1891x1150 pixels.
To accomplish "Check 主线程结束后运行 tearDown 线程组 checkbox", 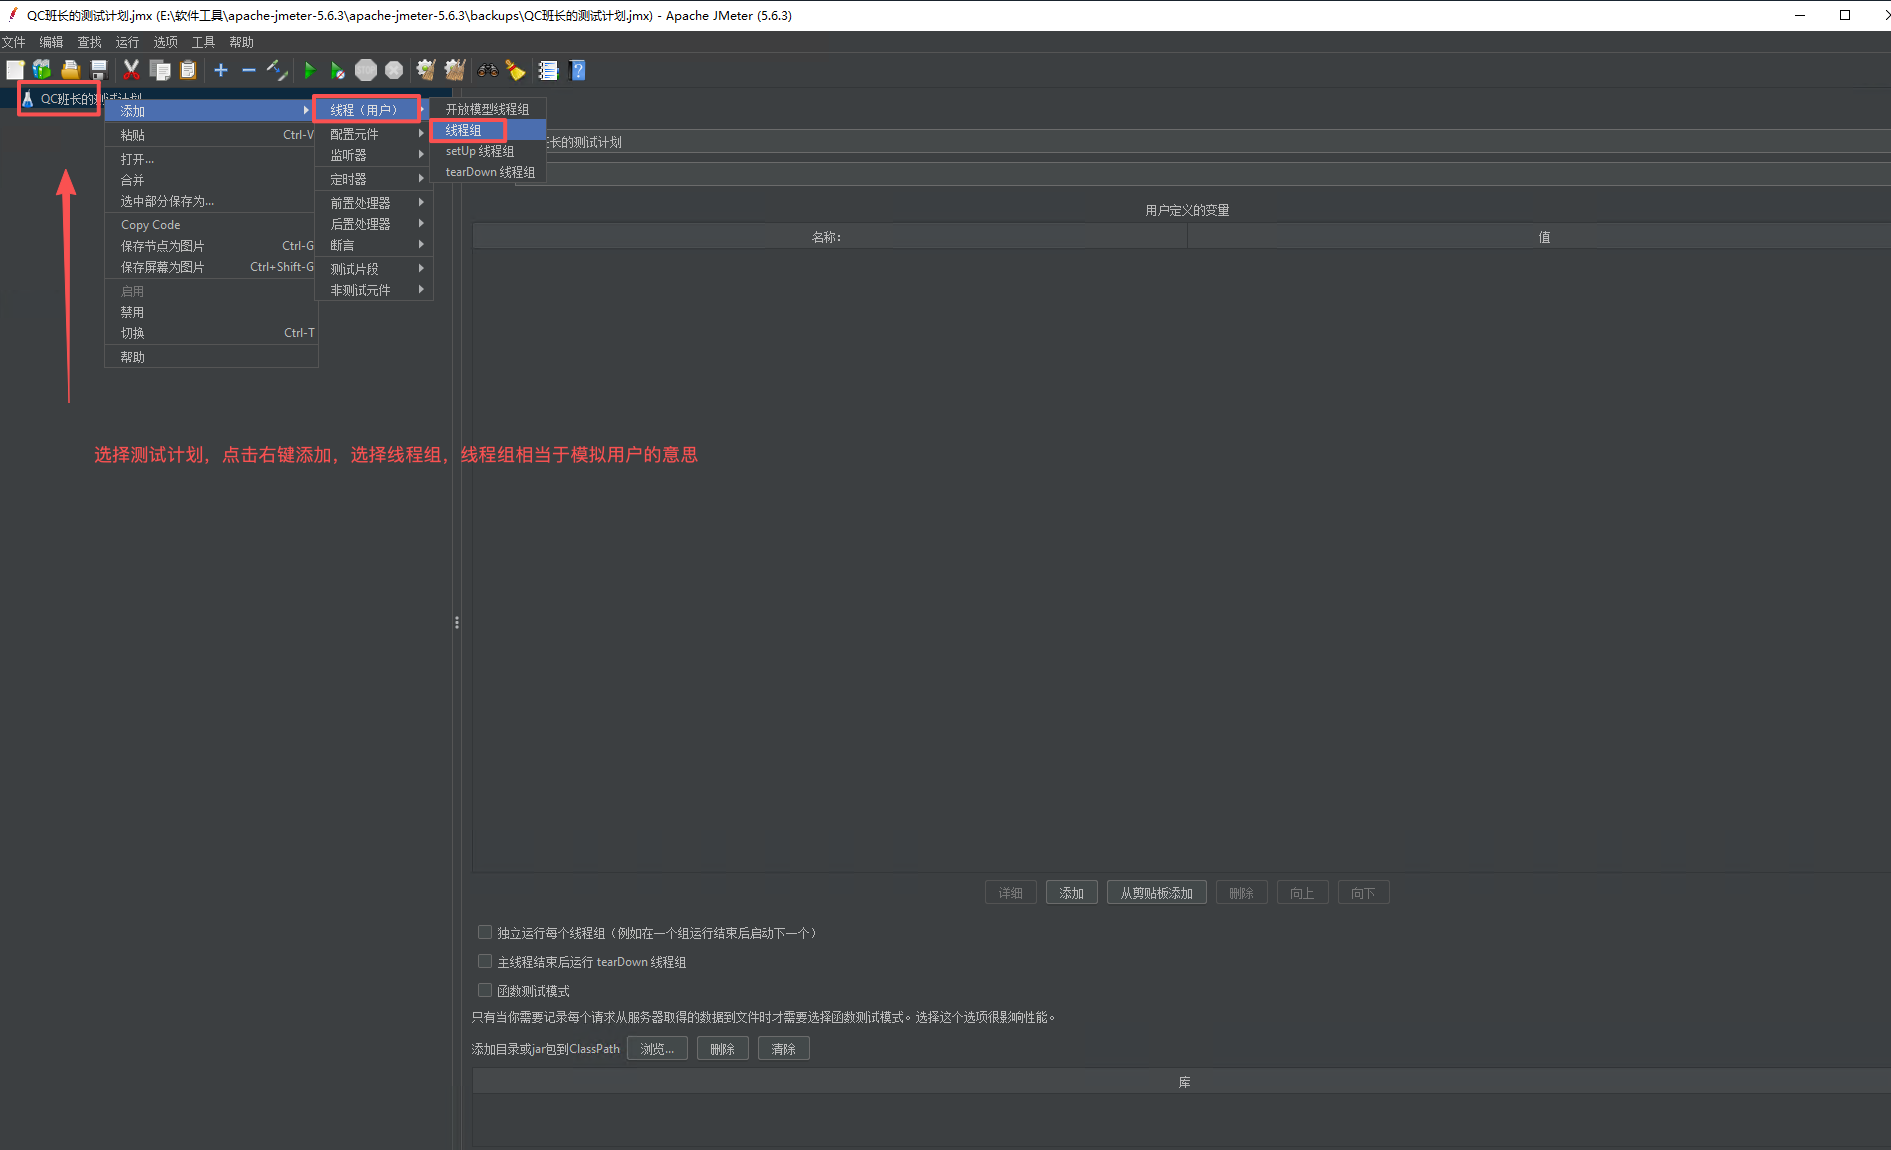I will click(x=485, y=961).
